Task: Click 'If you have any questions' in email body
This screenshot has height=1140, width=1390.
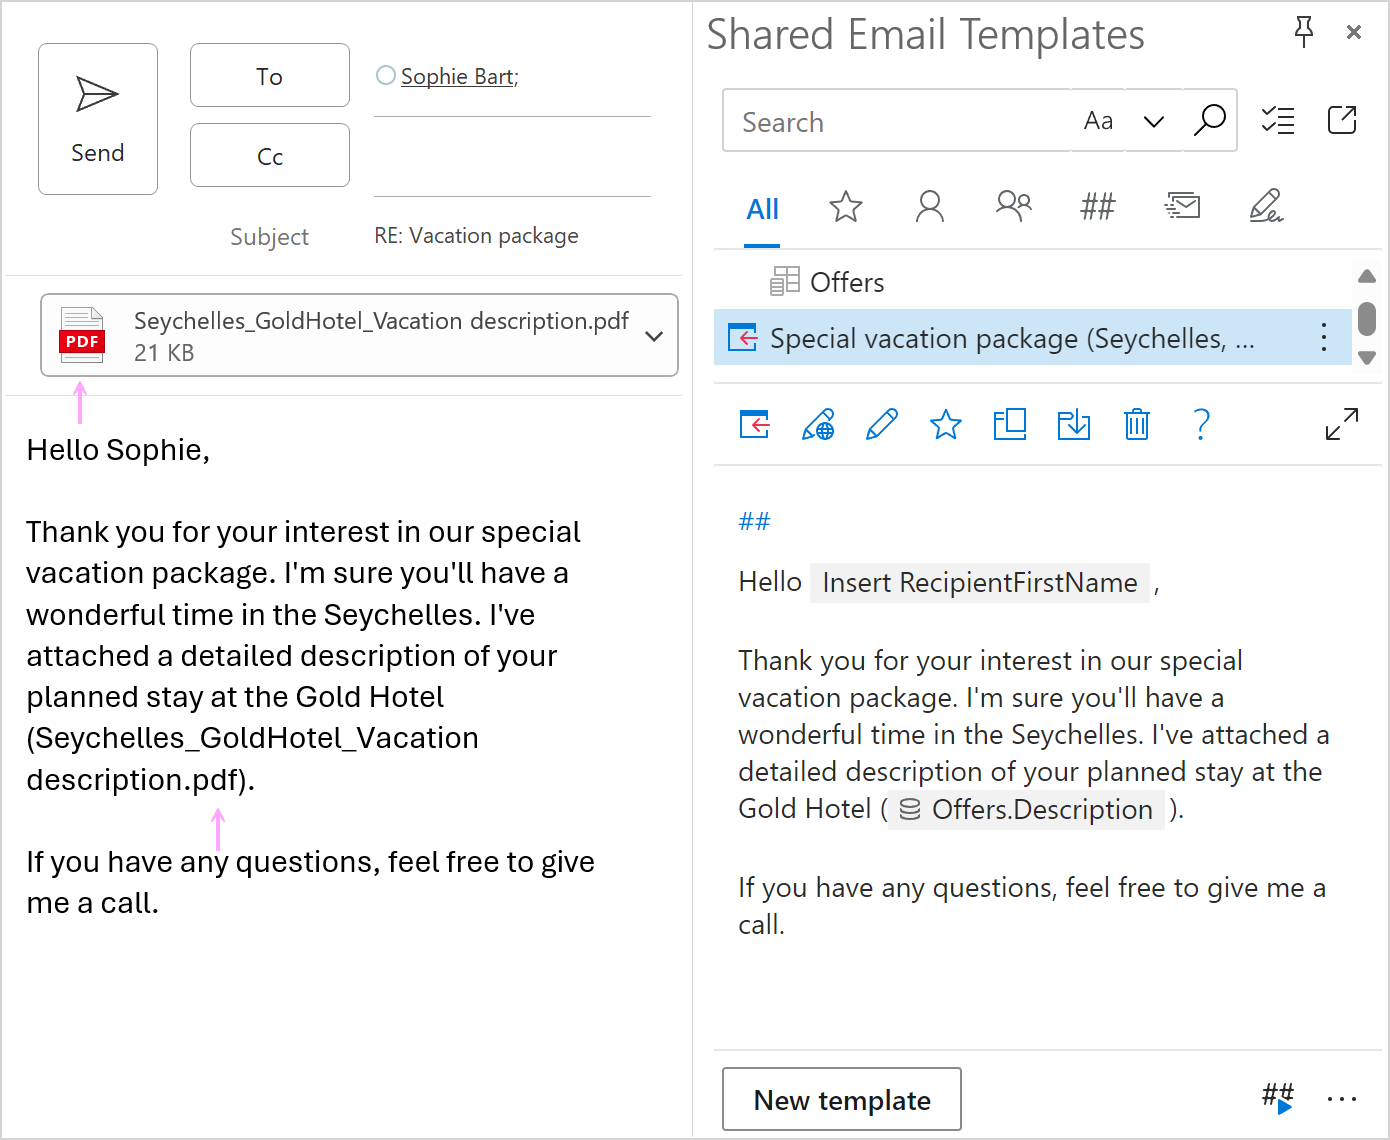Action: (203, 862)
